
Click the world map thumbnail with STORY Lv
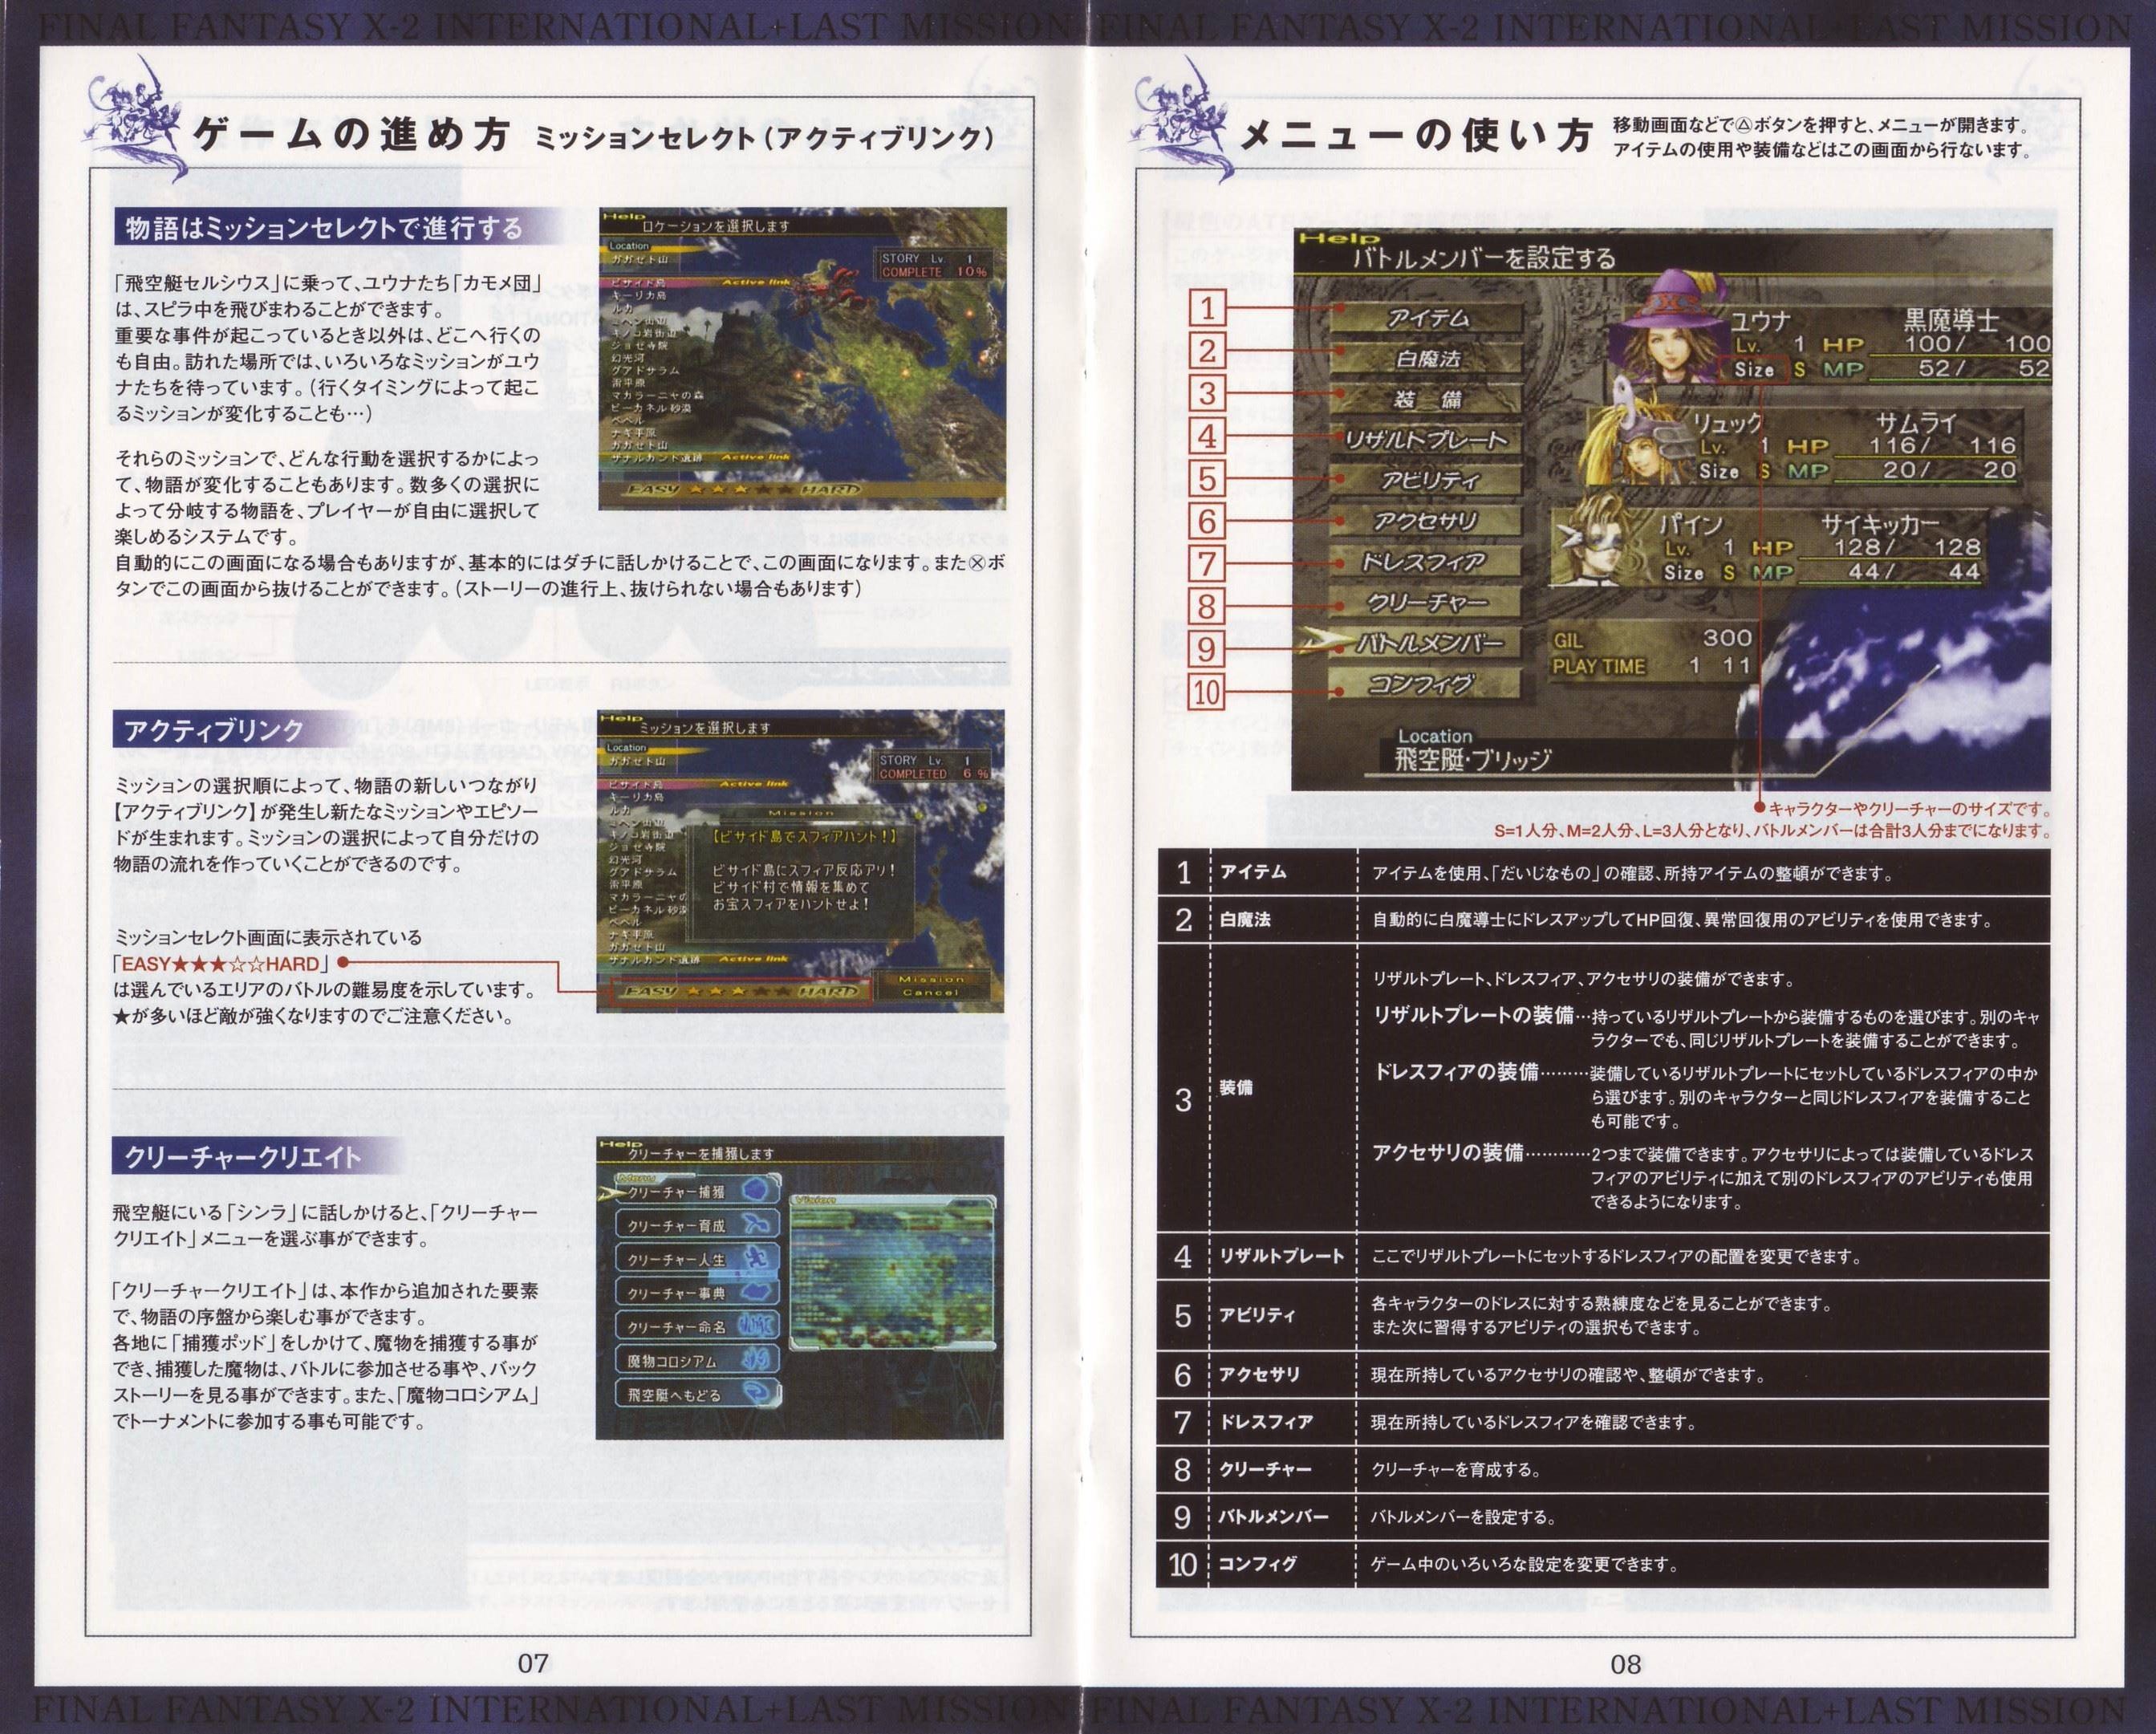pos(802,358)
